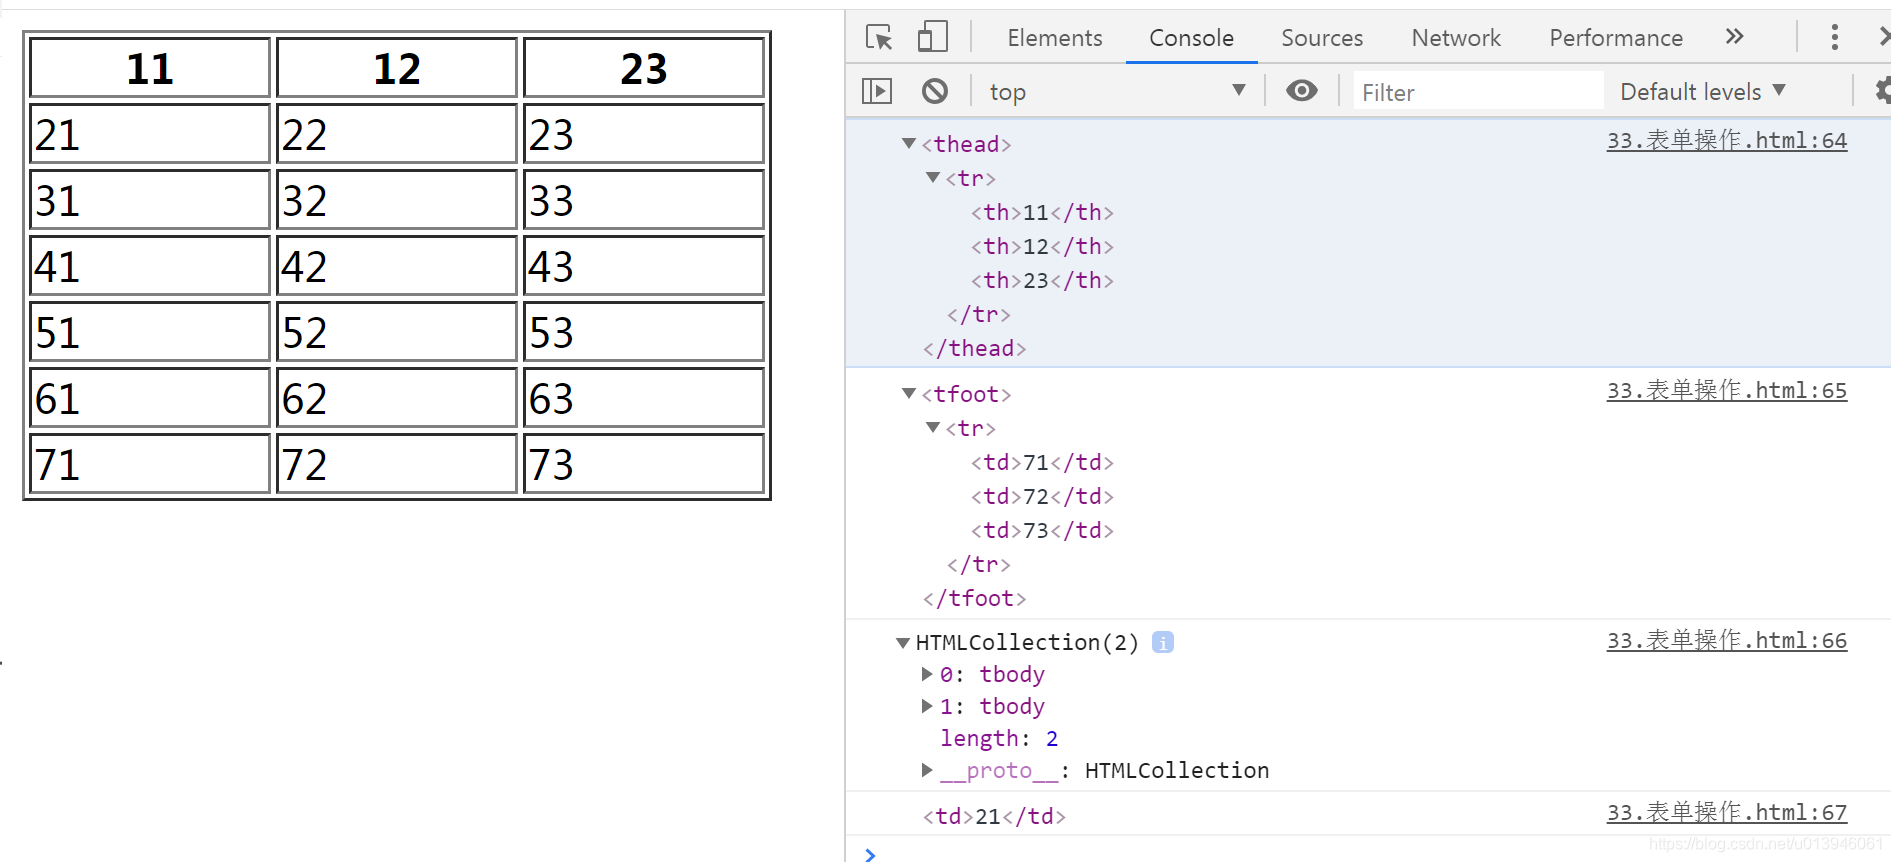Click the </tfoot> closing tag
1891x862 pixels.
point(974,598)
